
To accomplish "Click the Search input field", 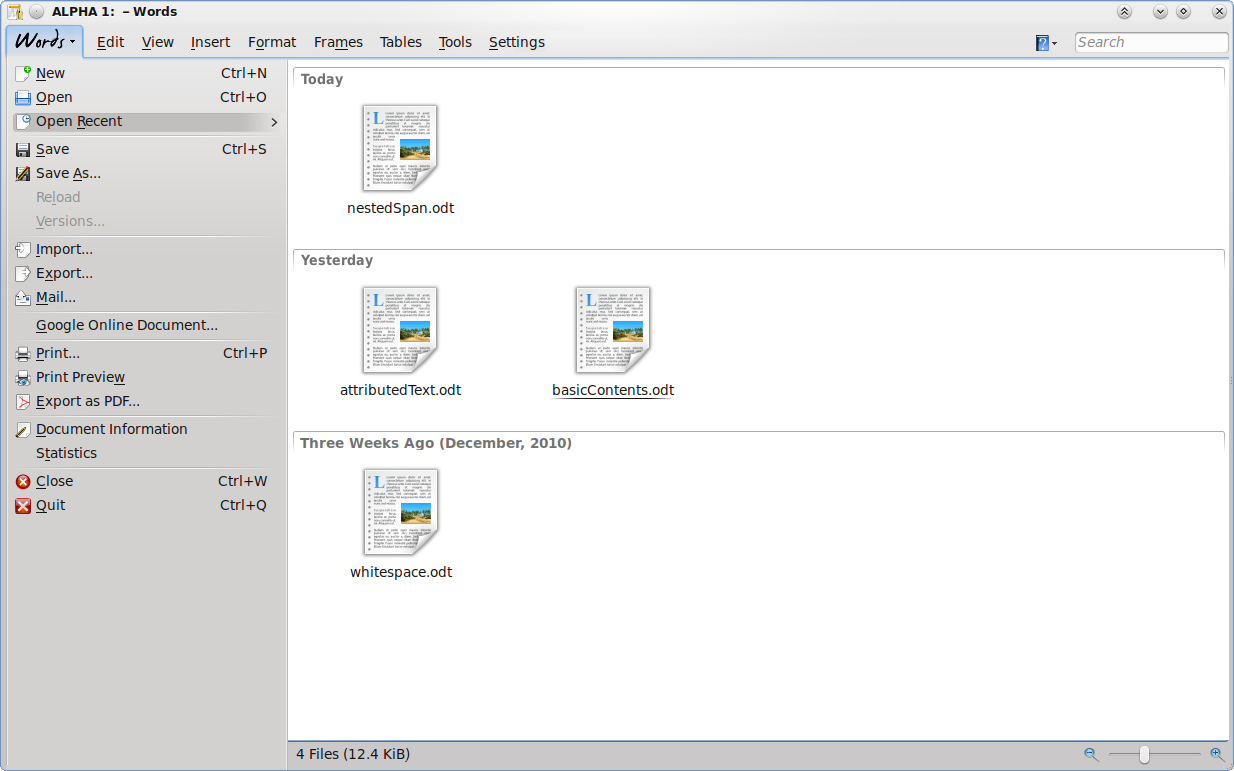I will click(1151, 42).
